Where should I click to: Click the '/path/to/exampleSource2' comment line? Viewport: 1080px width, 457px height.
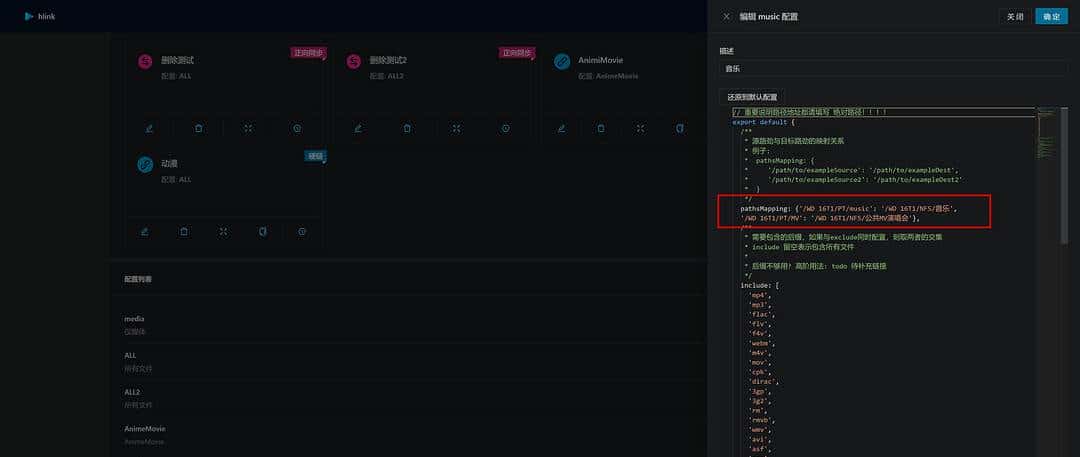pos(853,179)
